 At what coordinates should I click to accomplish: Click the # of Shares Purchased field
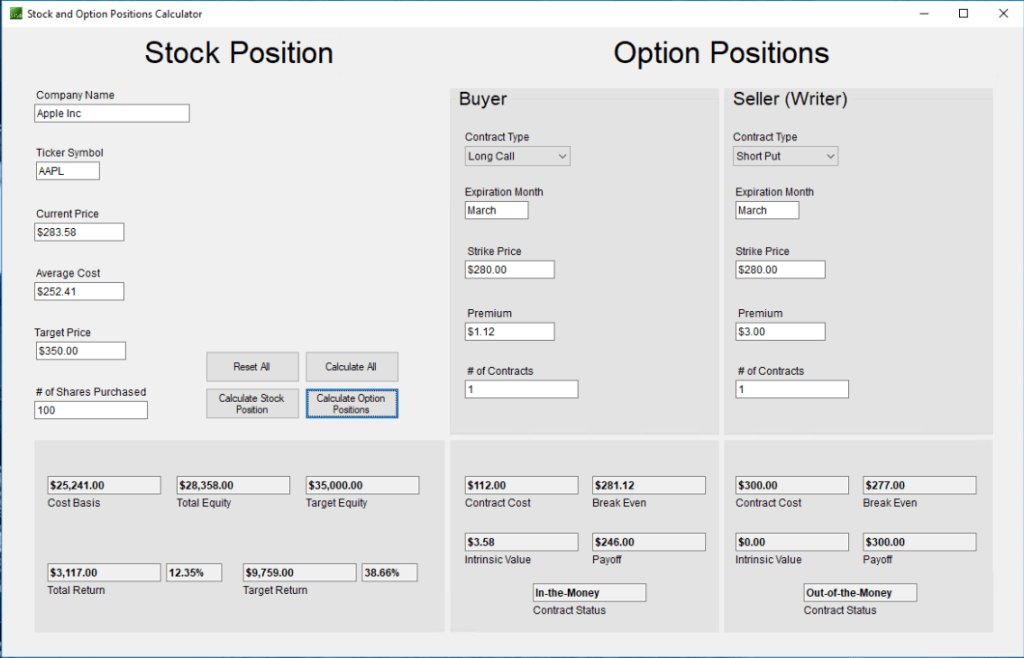tap(91, 410)
